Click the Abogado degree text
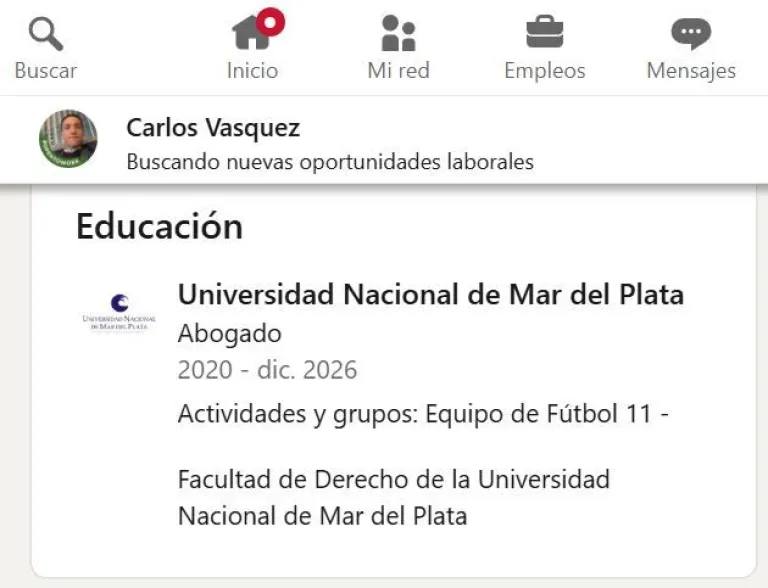768x588 pixels. pyautogui.click(x=229, y=333)
